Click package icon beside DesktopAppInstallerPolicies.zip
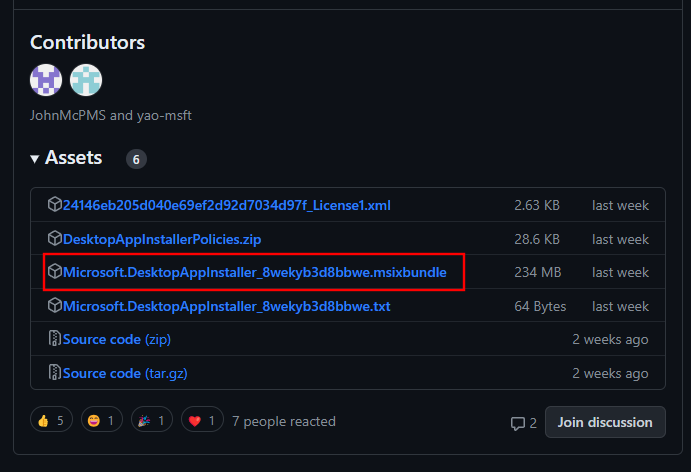The height and width of the screenshot is (472, 691). [54, 239]
